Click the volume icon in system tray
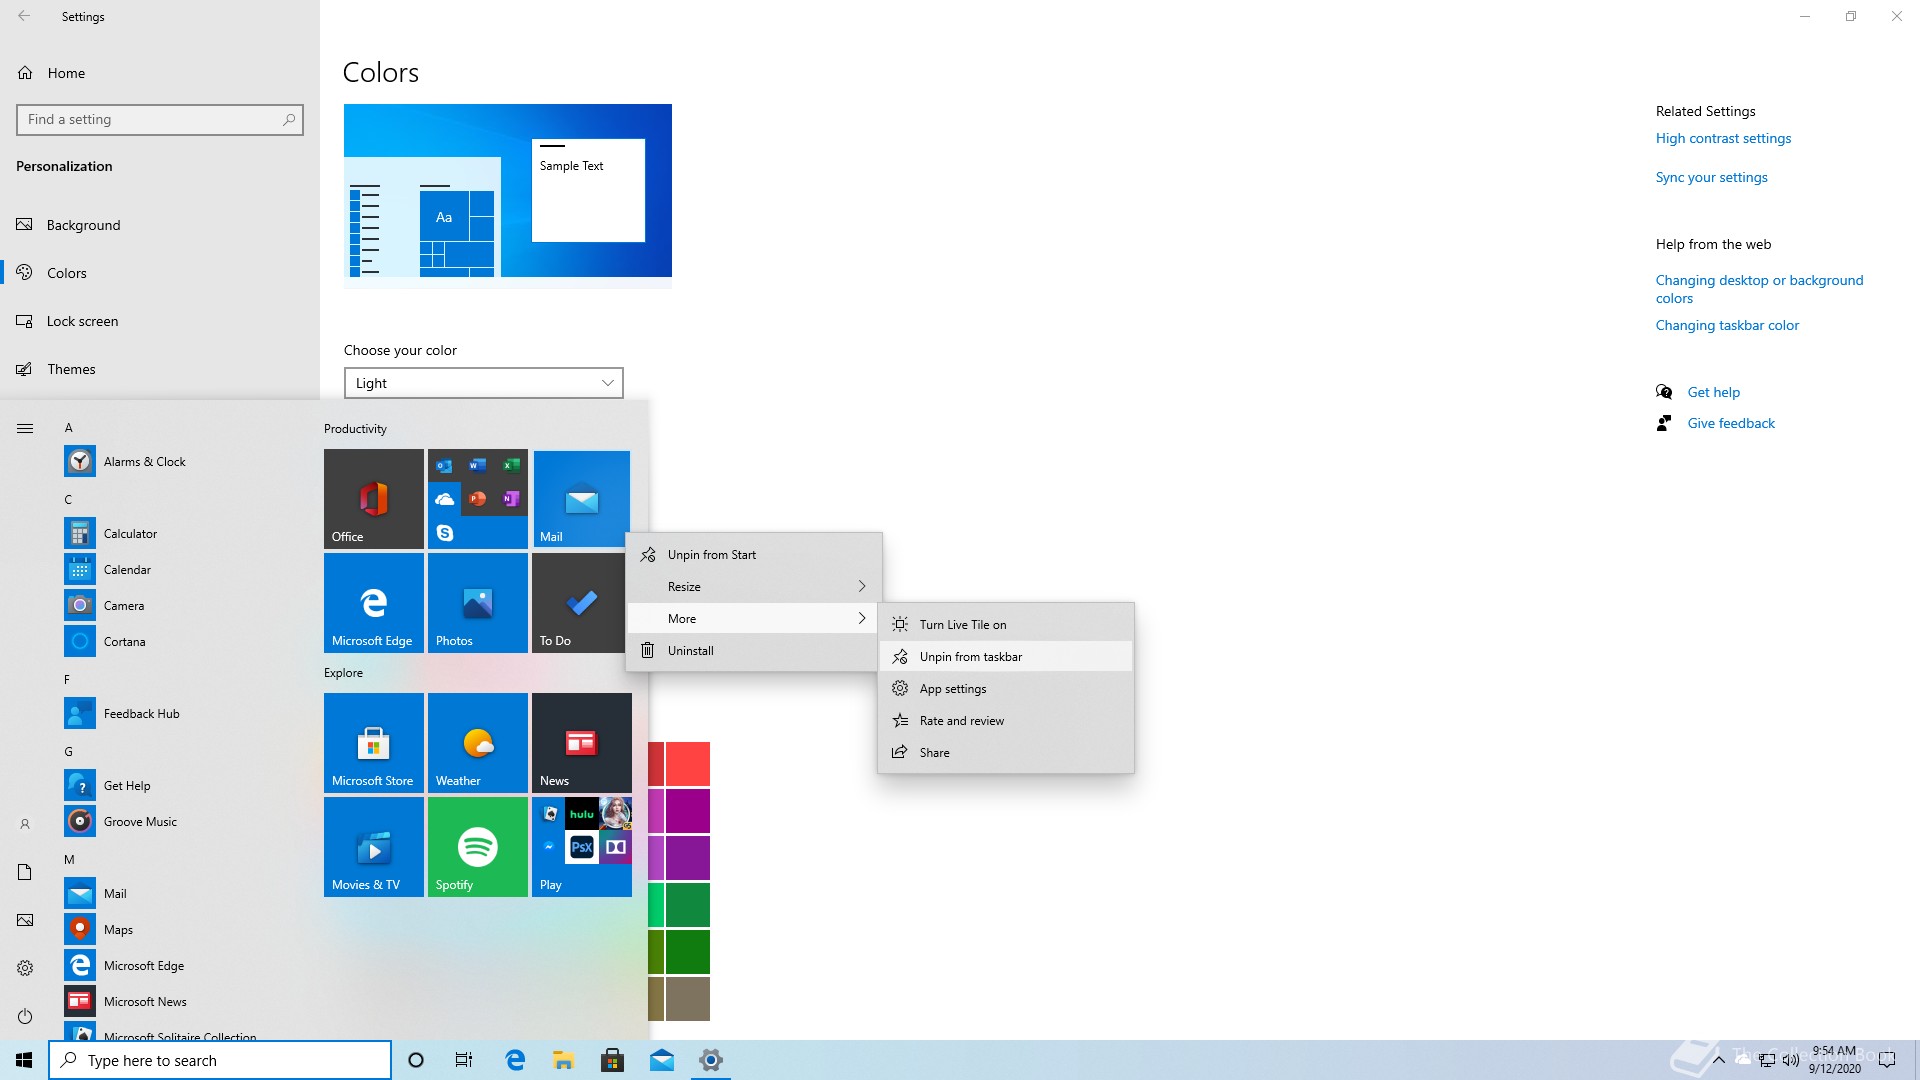 click(x=1791, y=1060)
